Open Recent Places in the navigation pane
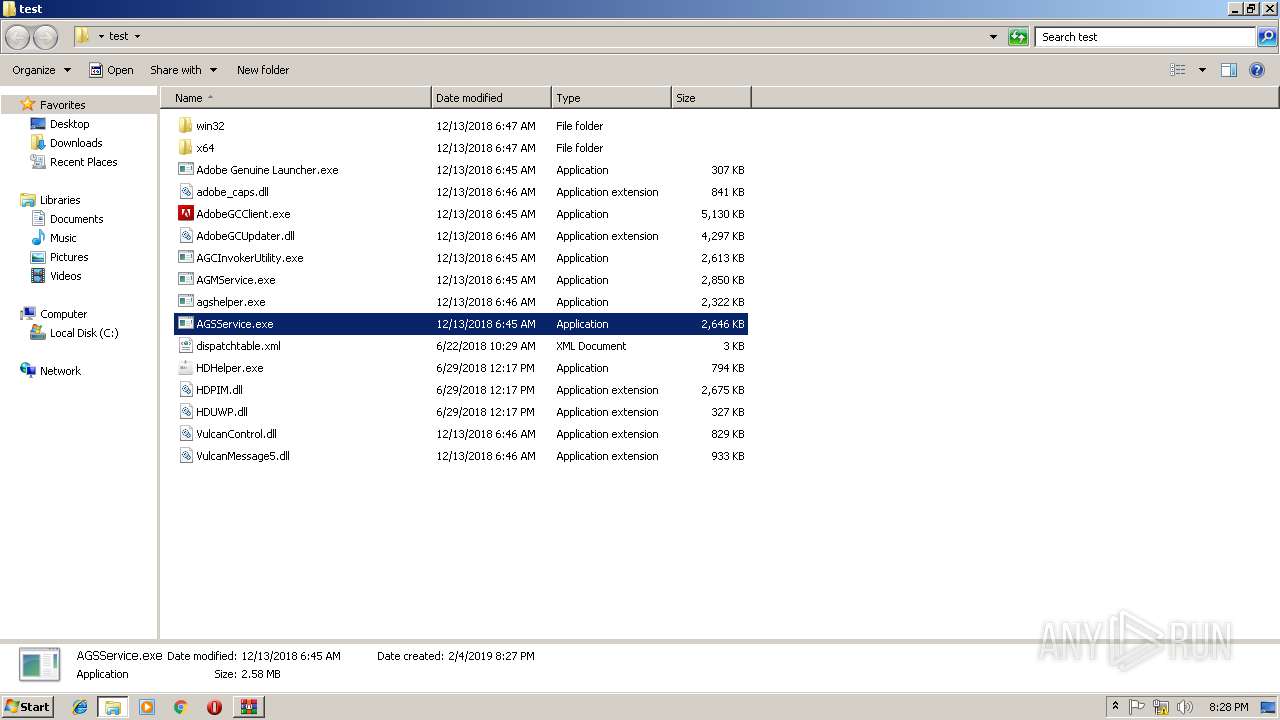 pyautogui.click(x=83, y=162)
